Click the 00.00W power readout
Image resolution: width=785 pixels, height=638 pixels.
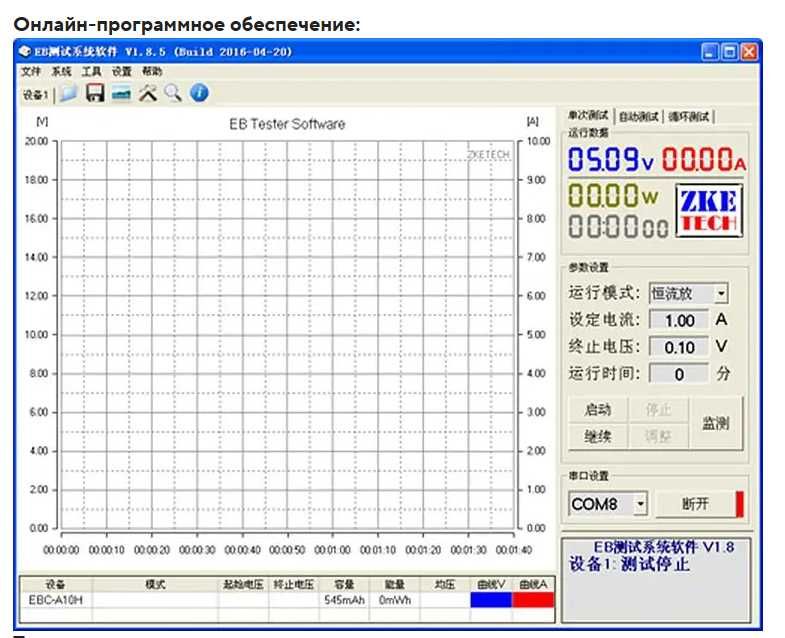click(613, 195)
